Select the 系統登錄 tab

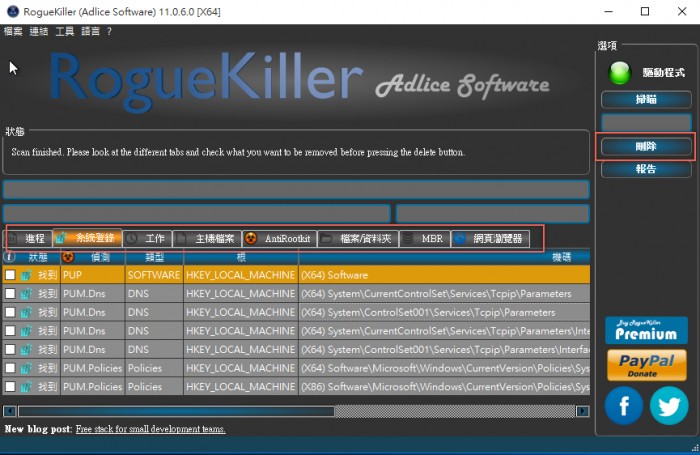click(87, 238)
